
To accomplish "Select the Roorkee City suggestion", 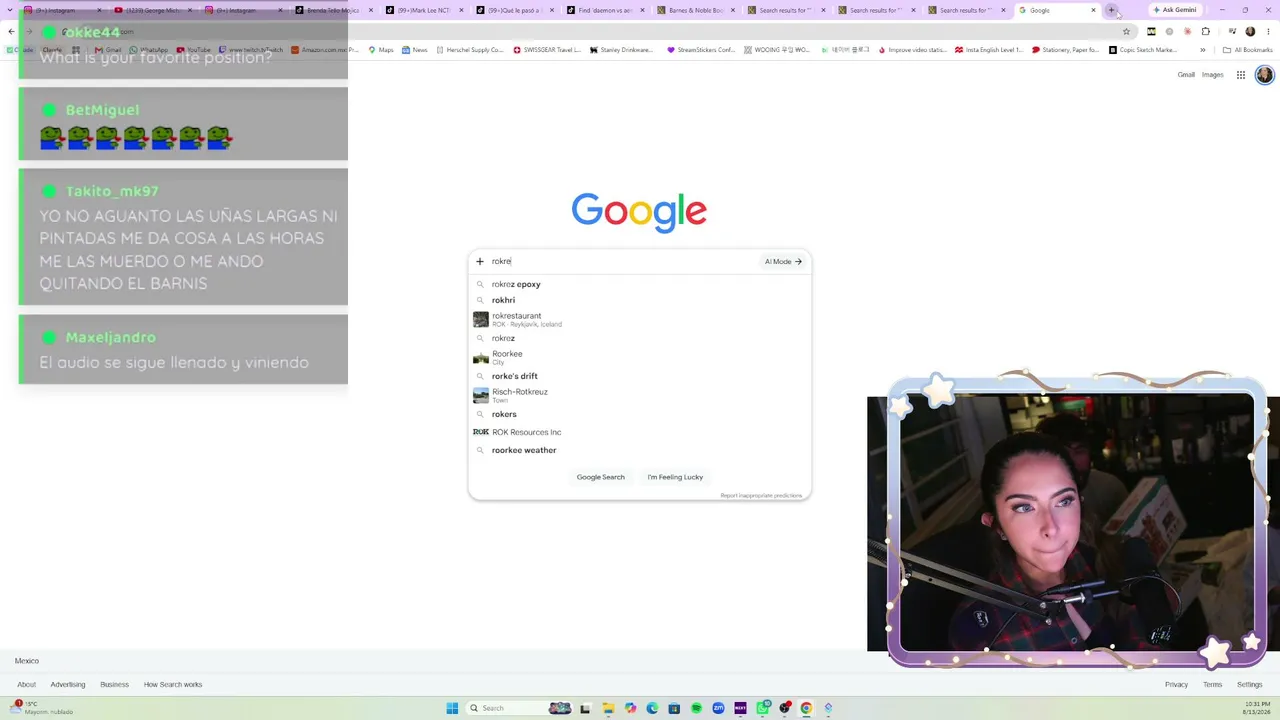I will coord(639,357).
